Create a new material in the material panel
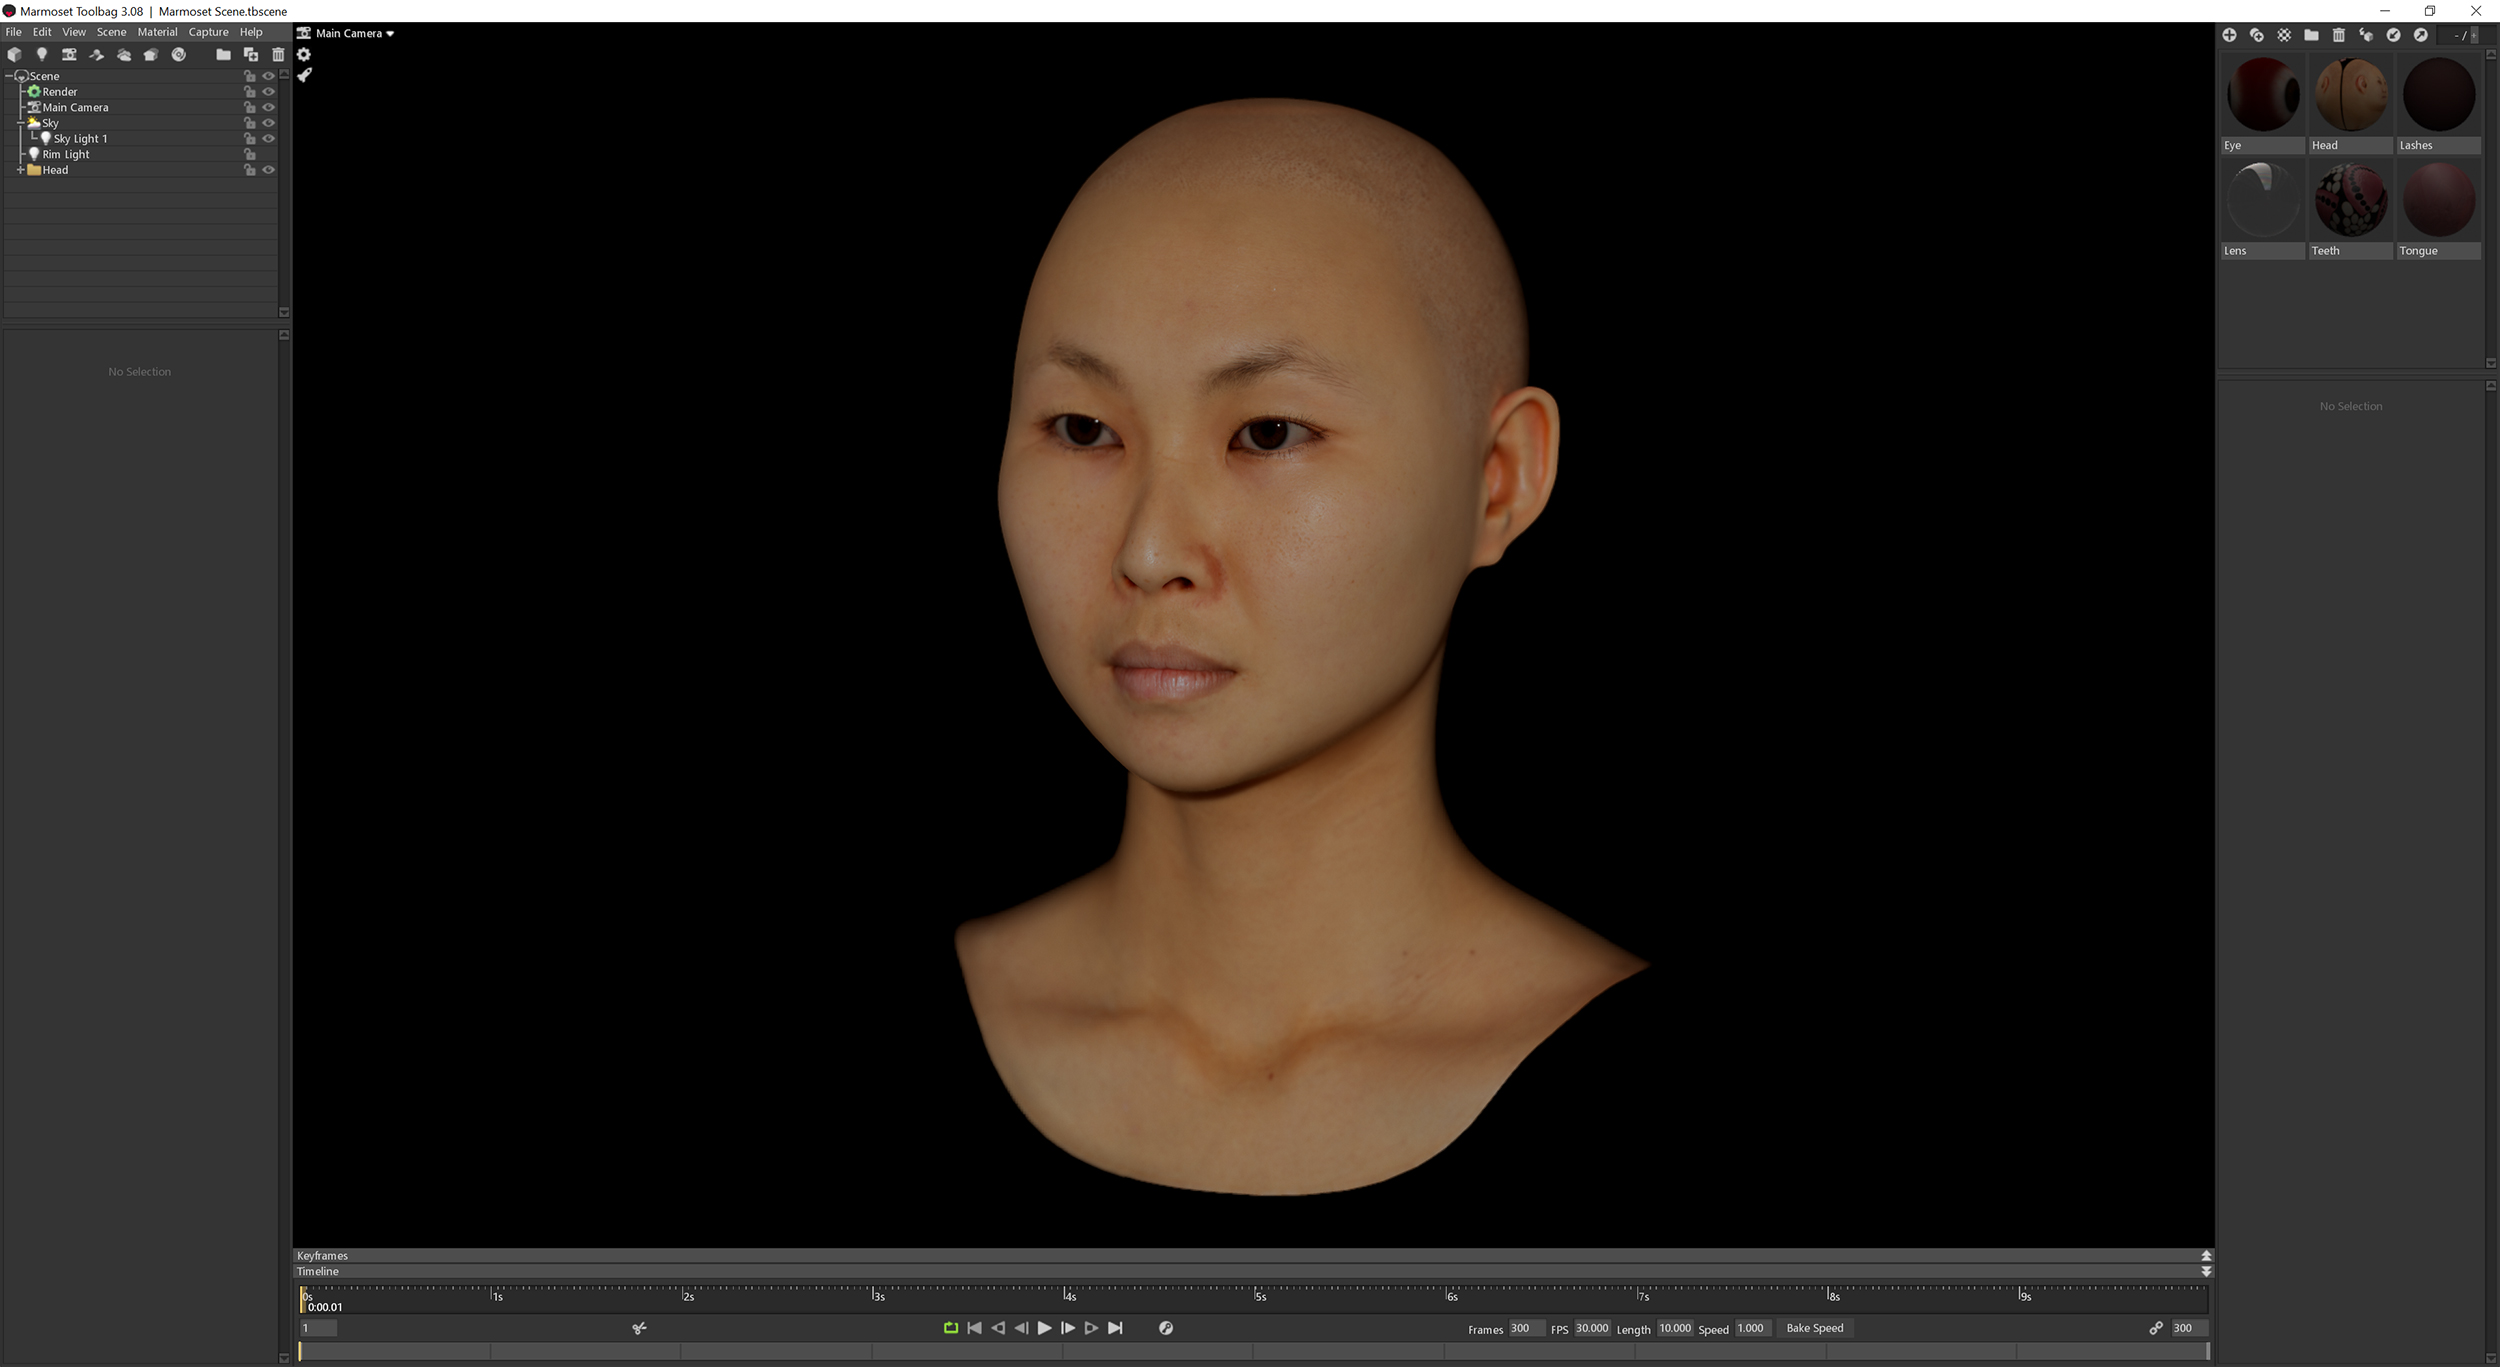Viewport: 2500px width, 1367px height. tap(2232, 35)
